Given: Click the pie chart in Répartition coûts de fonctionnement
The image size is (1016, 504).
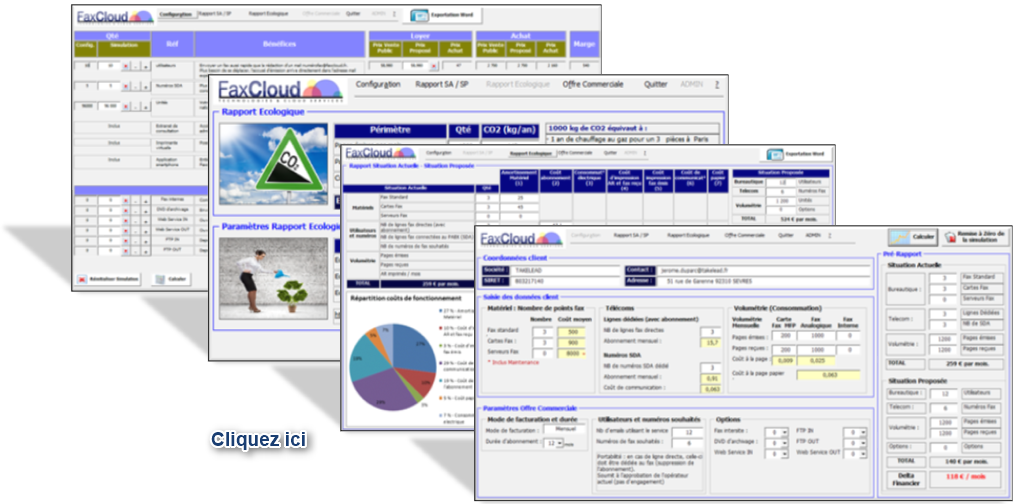Looking at the screenshot, I should [x=393, y=367].
